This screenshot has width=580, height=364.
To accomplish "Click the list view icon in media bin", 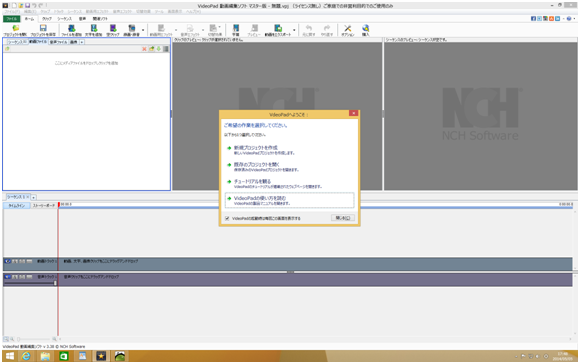I will coord(166,49).
